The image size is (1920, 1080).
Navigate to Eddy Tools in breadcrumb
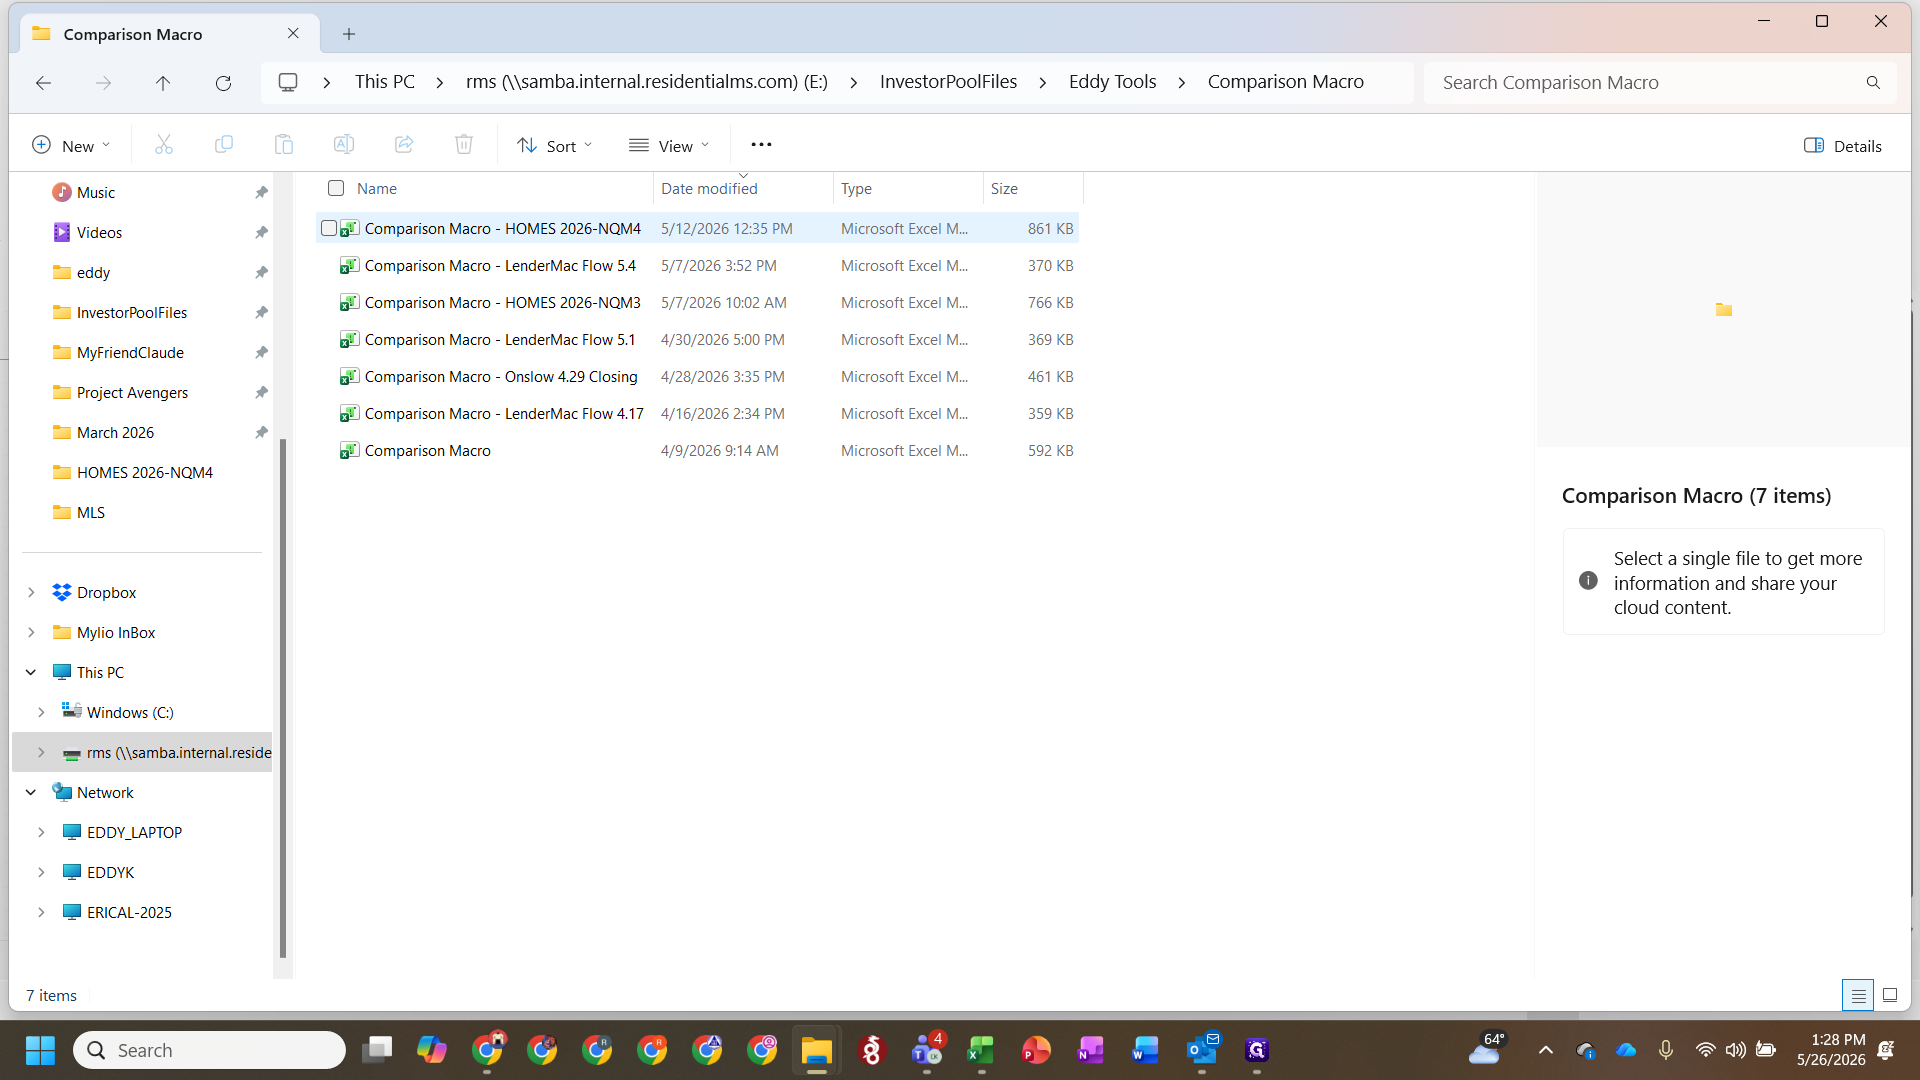[1112, 82]
